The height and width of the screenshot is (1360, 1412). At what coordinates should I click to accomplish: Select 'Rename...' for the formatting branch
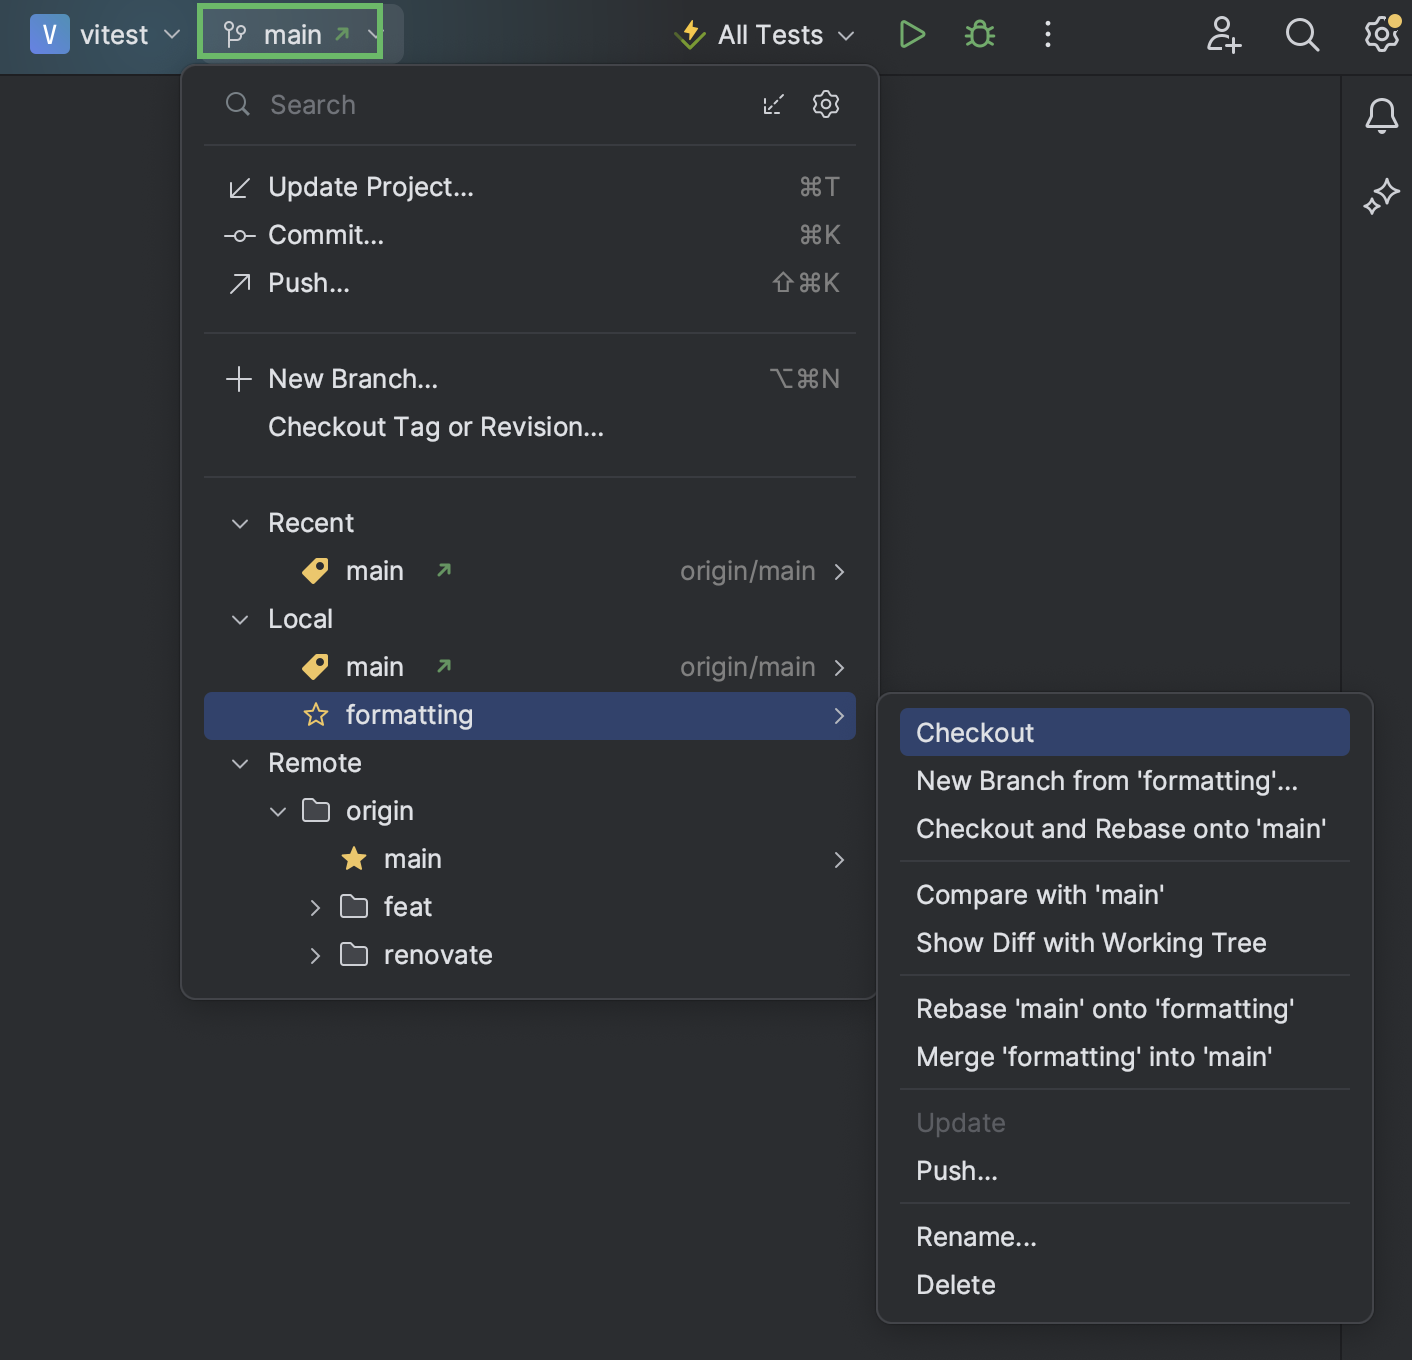tap(976, 1236)
